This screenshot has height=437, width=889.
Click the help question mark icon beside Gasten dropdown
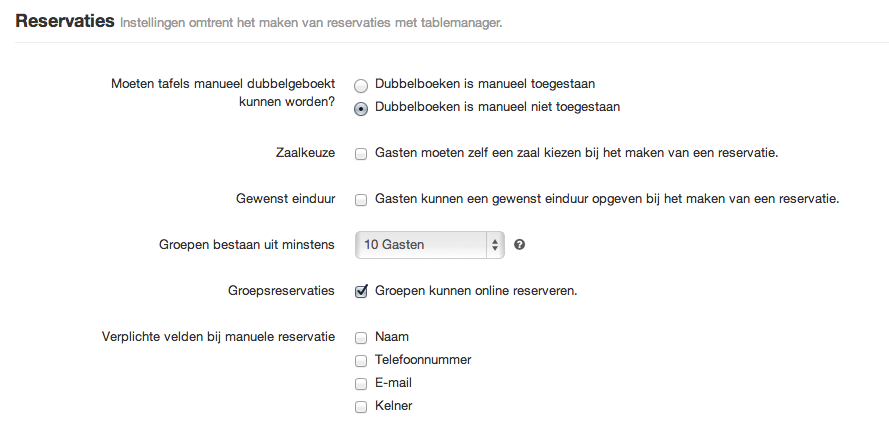click(x=519, y=245)
